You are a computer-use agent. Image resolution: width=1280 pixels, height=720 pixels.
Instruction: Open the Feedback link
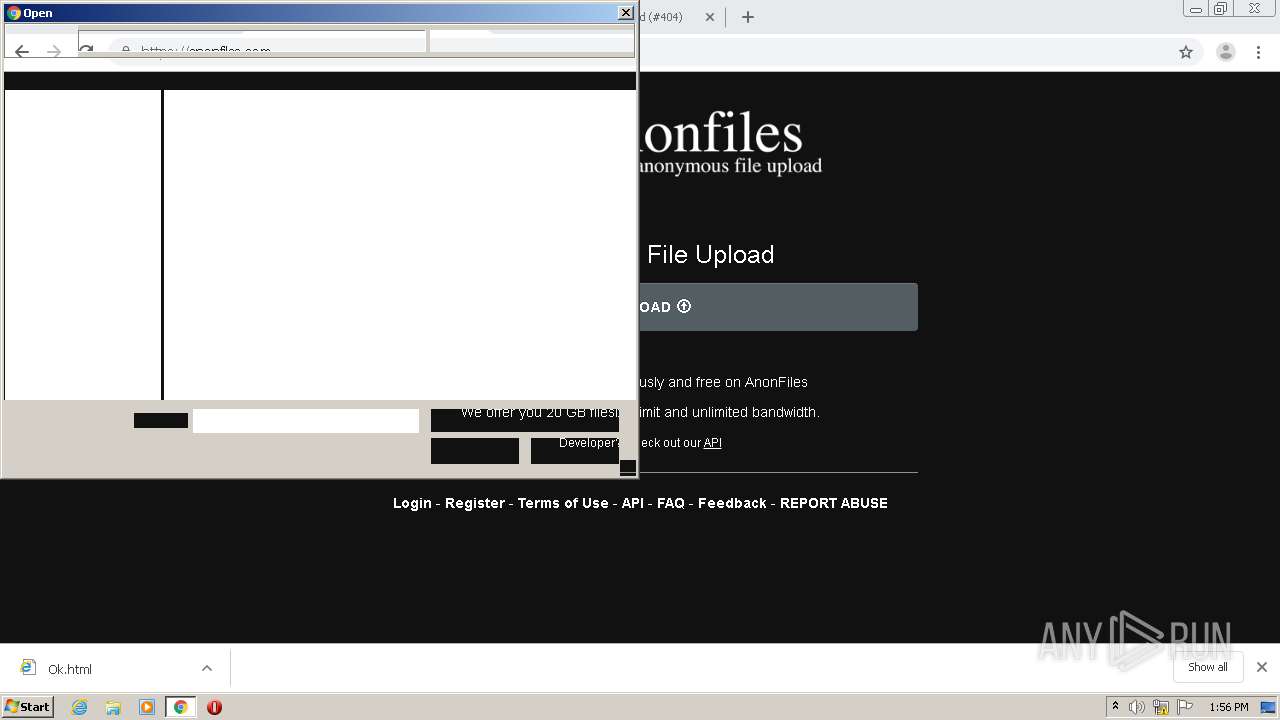(x=732, y=503)
